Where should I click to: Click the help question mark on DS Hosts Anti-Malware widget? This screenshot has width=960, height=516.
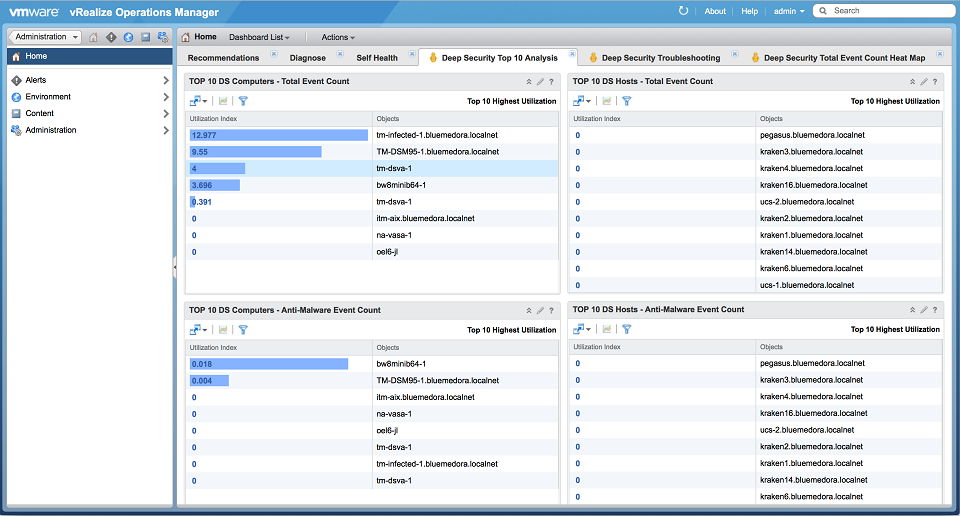[x=934, y=310]
